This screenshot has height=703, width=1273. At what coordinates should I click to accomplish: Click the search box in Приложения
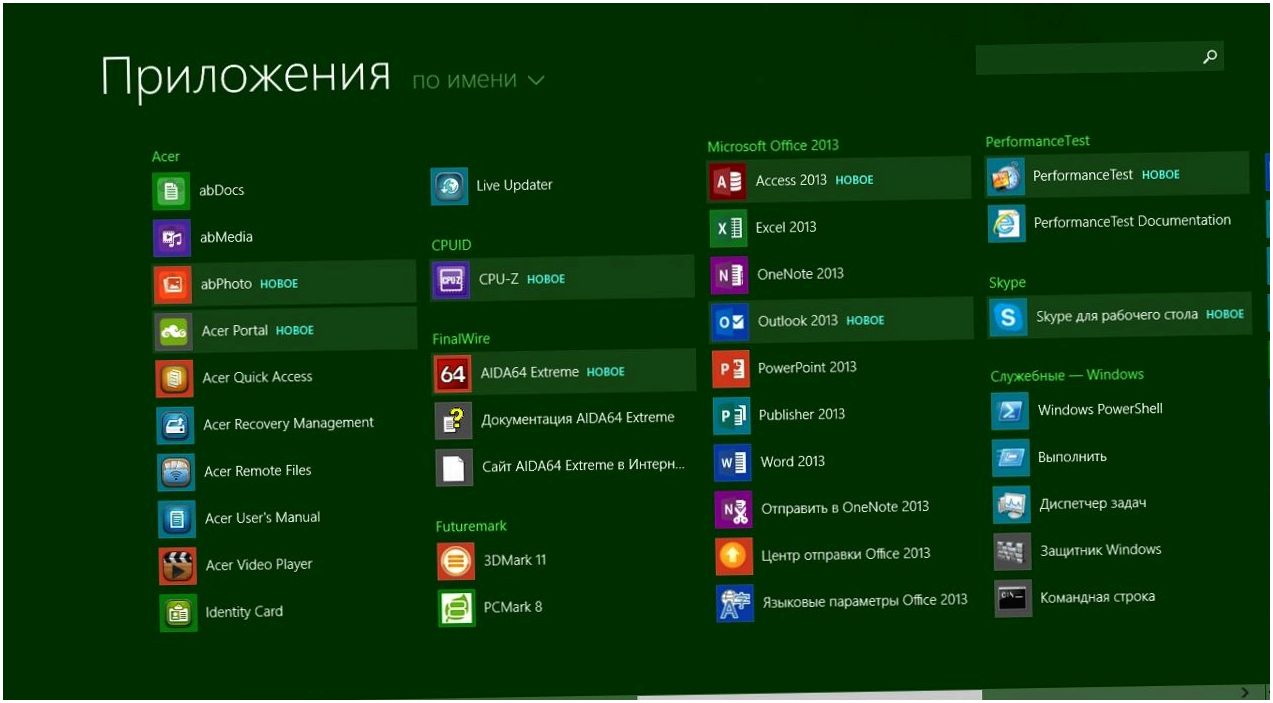[1099, 58]
